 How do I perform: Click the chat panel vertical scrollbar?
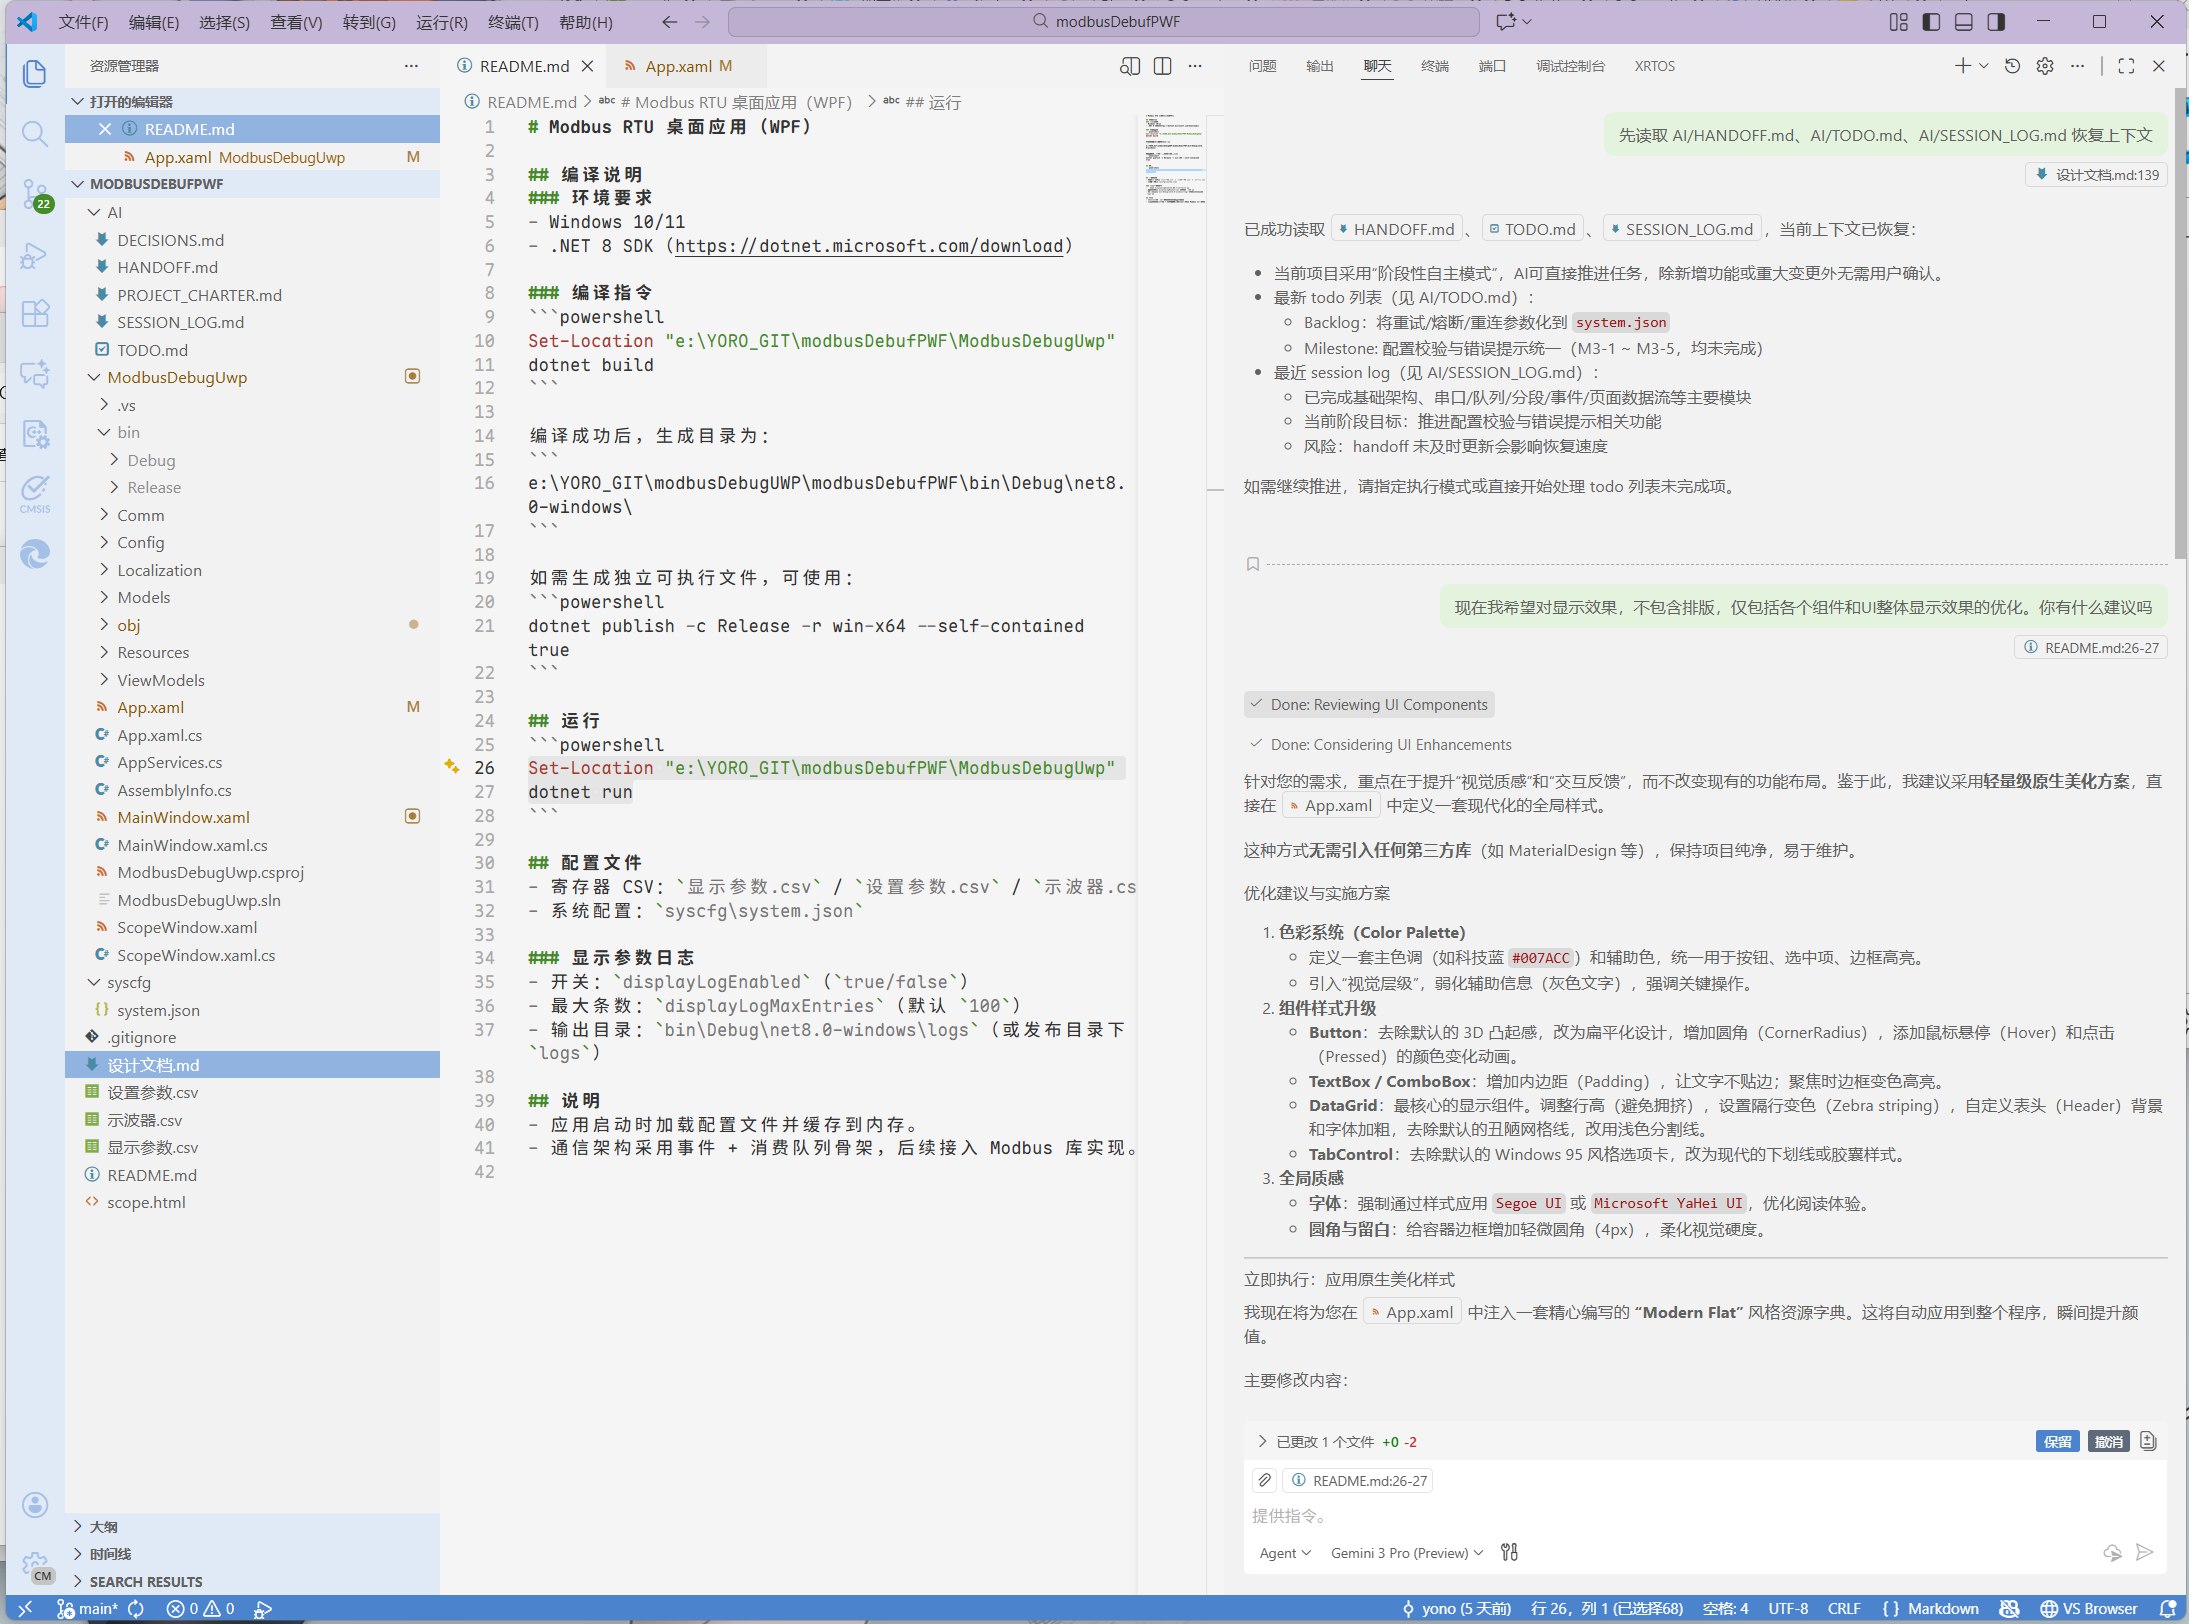pyautogui.click(x=2180, y=320)
